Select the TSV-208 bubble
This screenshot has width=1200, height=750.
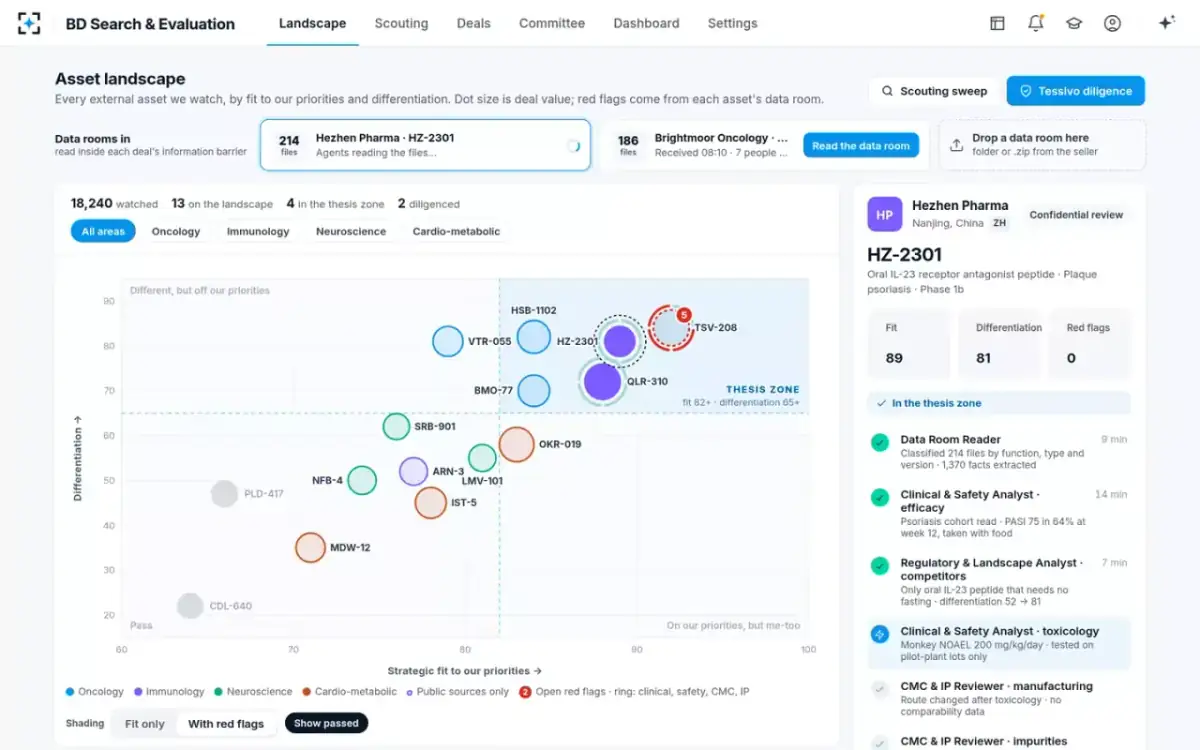click(x=670, y=327)
